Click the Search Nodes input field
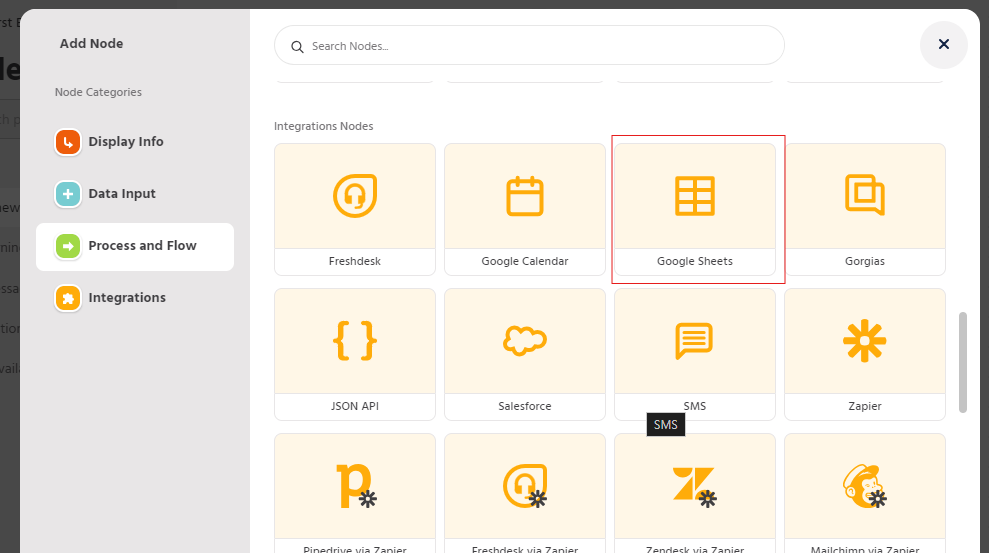 [x=540, y=46]
